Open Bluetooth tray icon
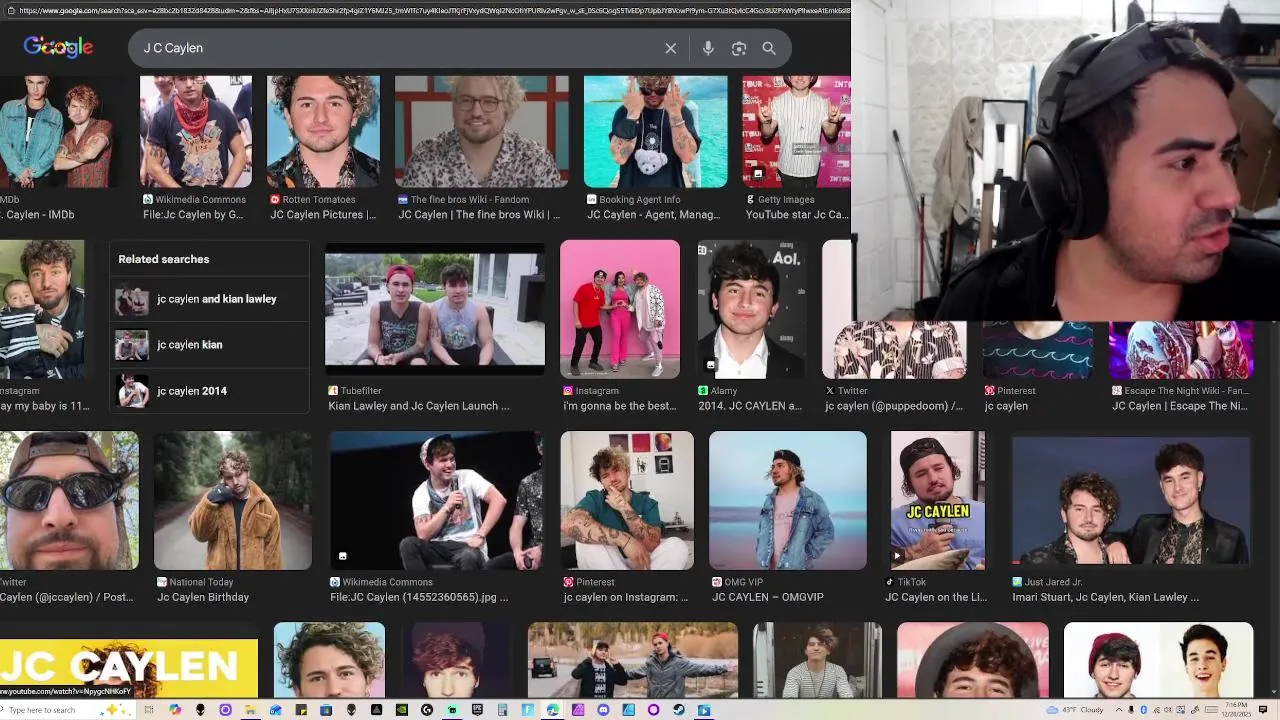 [x=1144, y=710]
